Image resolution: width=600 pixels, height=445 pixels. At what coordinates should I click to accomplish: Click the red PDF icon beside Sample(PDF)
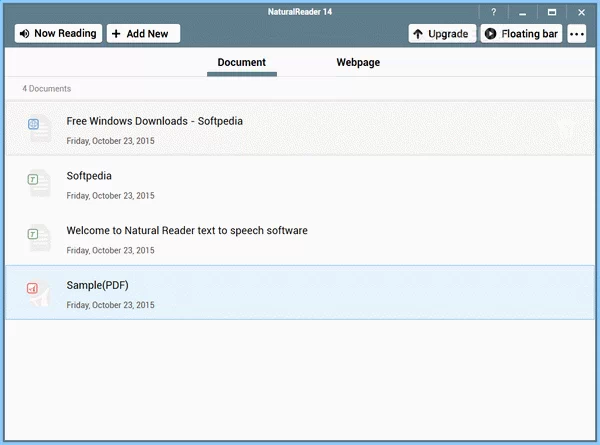click(33, 289)
